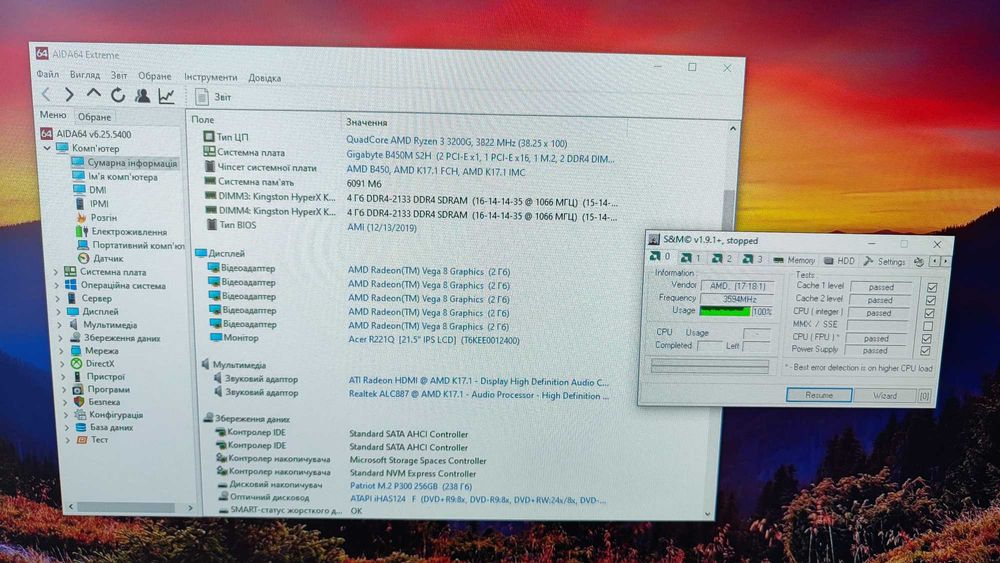Open the Acer R221Q monitor link
The width and height of the screenshot is (1000, 563).
click(434, 340)
